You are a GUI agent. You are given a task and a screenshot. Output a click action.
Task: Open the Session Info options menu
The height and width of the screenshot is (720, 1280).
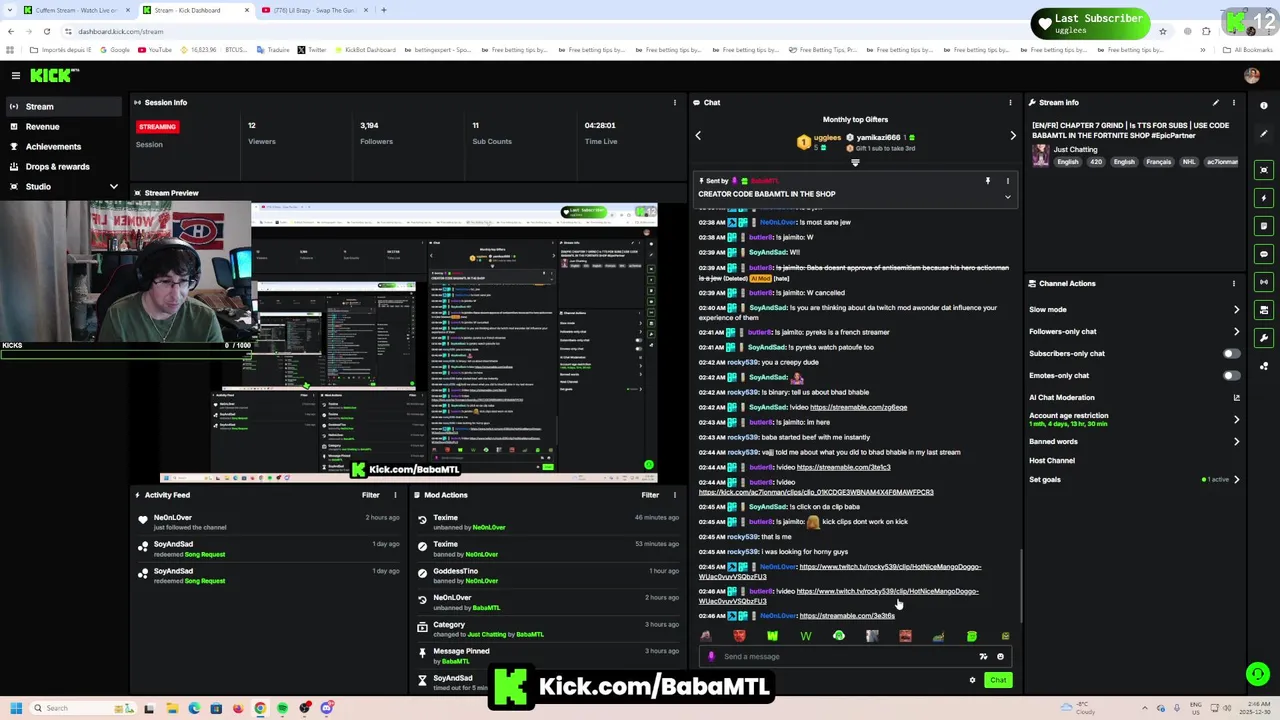675,102
